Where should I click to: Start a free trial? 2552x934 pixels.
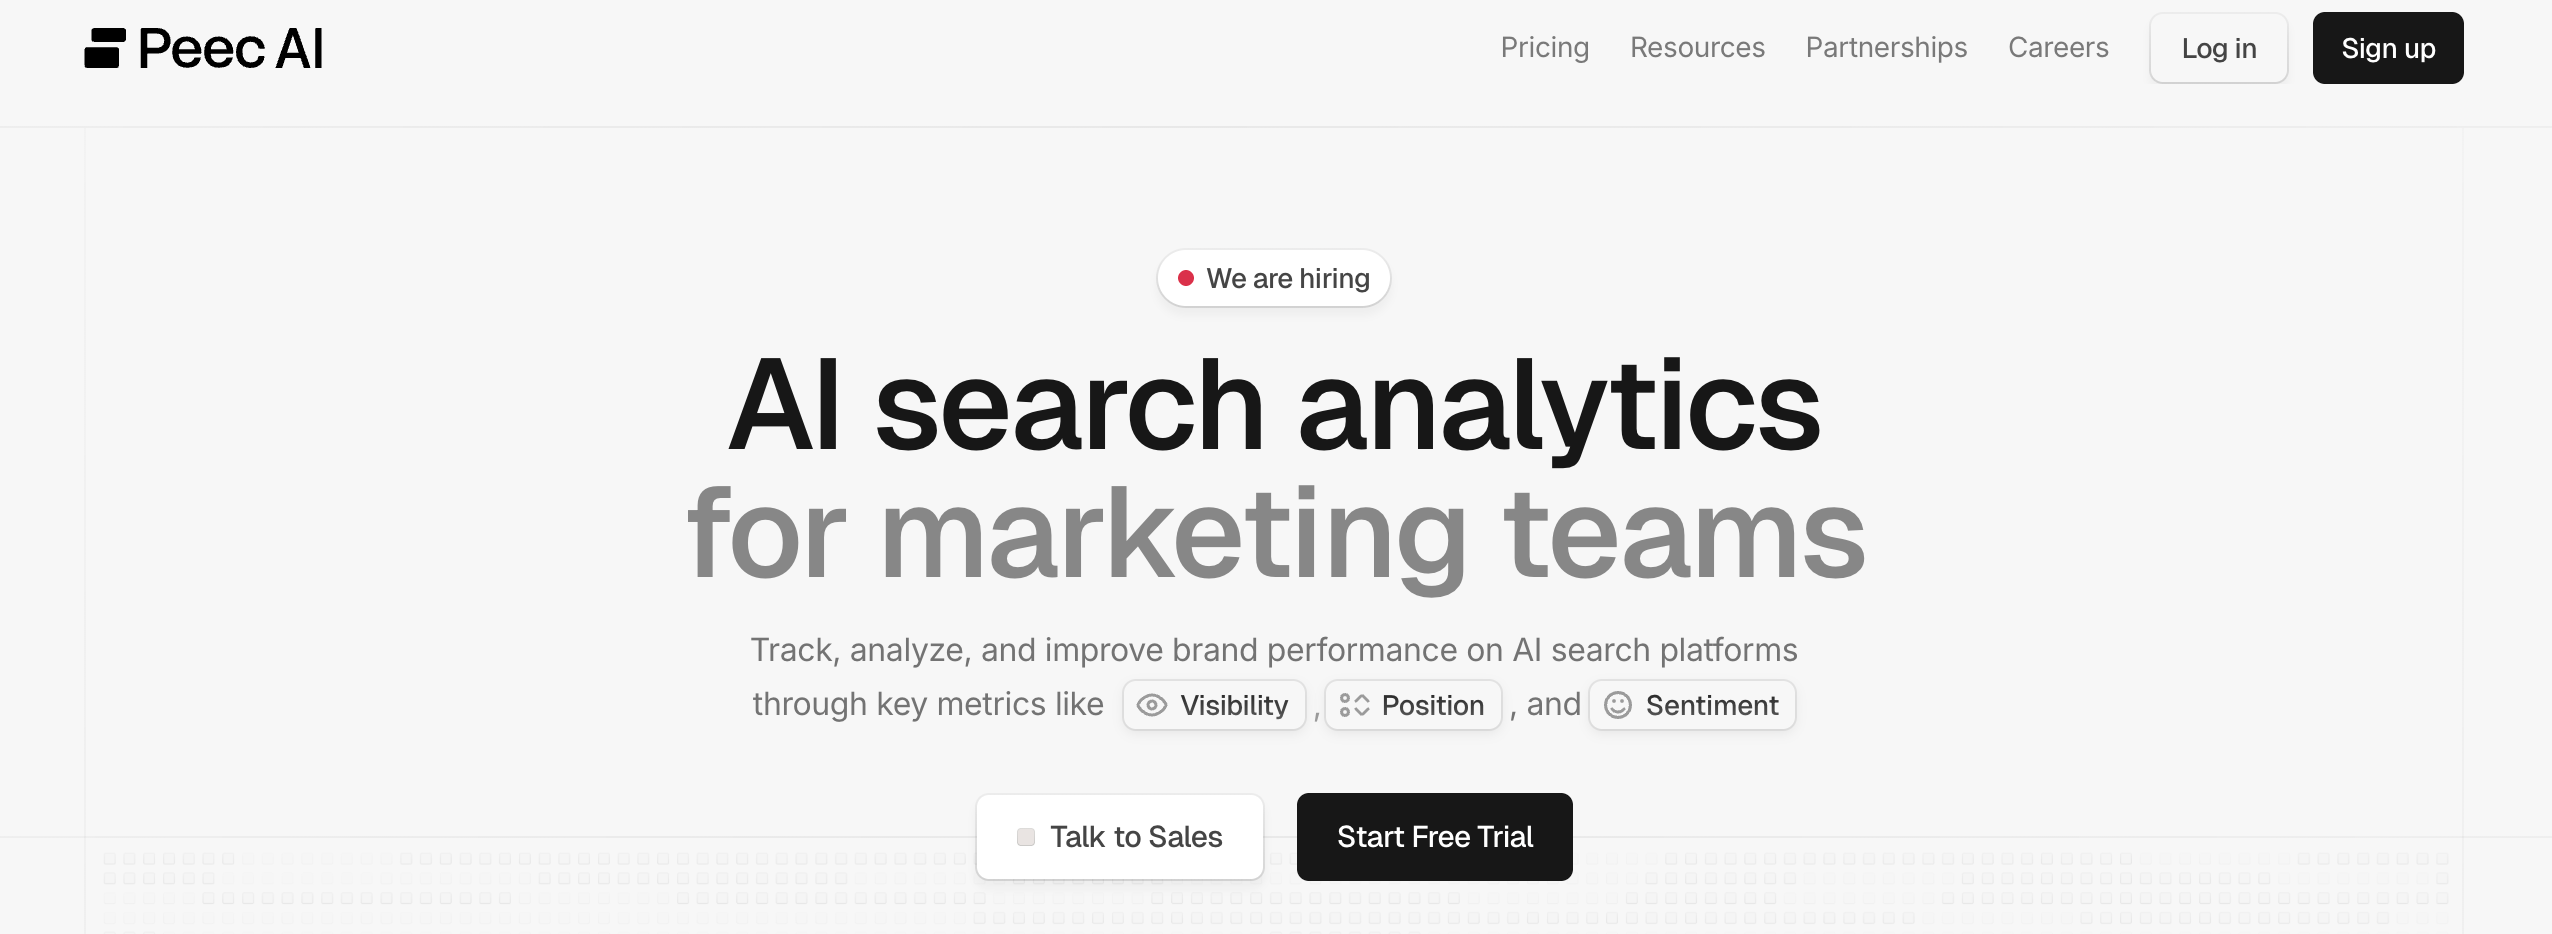[x=1434, y=837]
